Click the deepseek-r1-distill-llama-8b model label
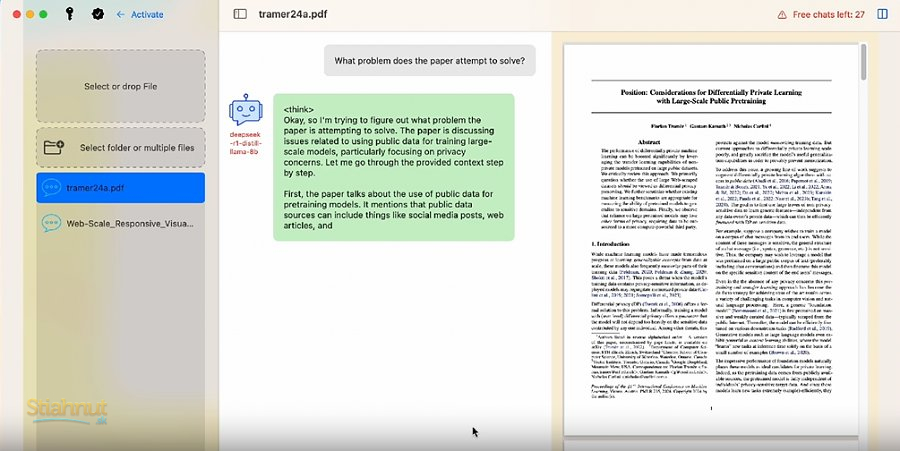Image resolution: width=900 pixels, height=451 pixels. [245, 143]
